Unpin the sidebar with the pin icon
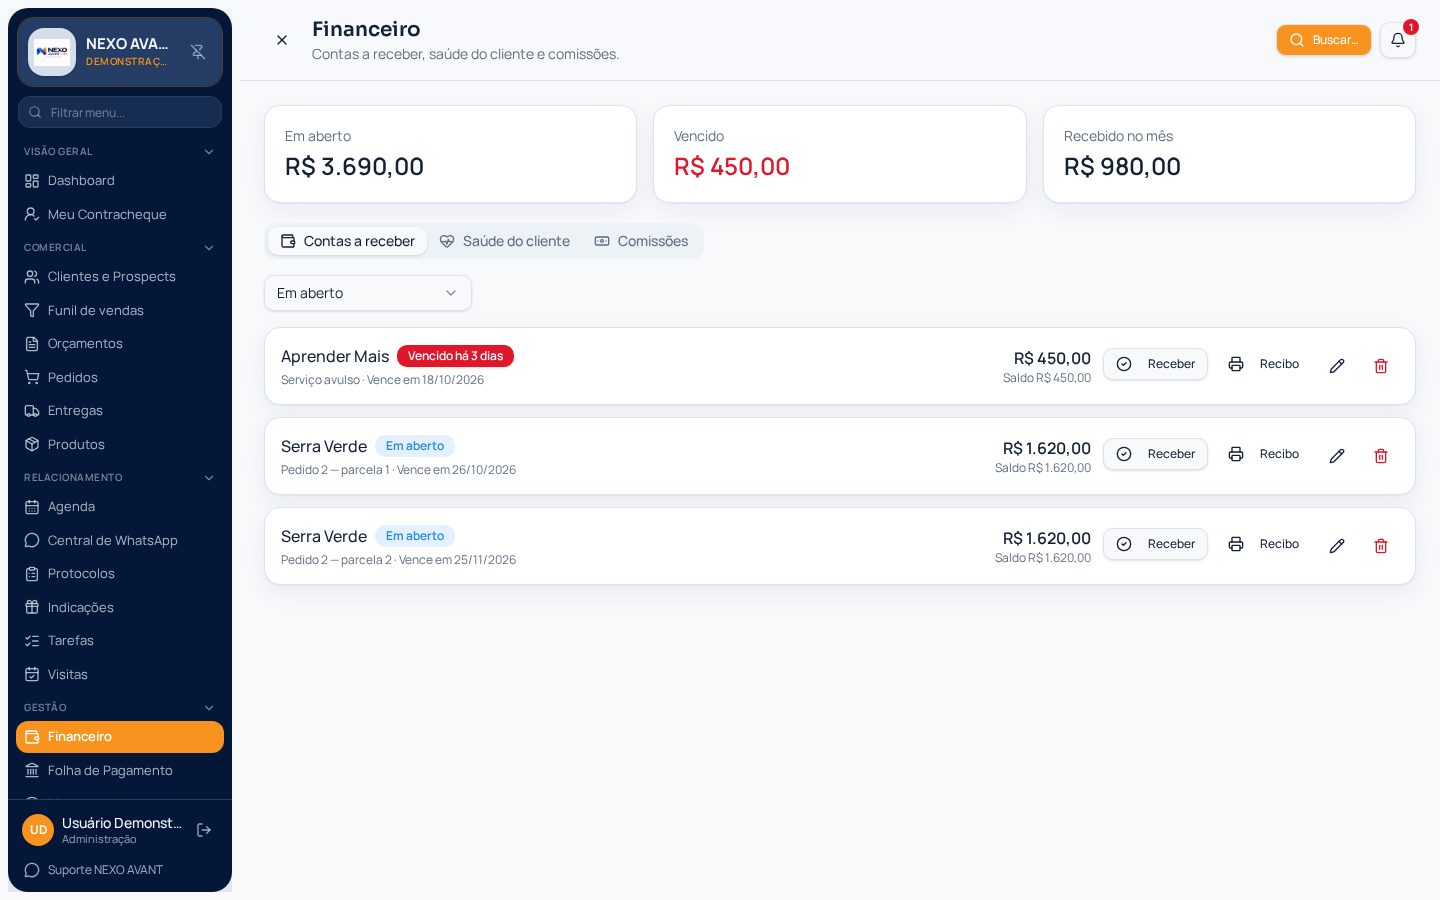 [198, 52]
